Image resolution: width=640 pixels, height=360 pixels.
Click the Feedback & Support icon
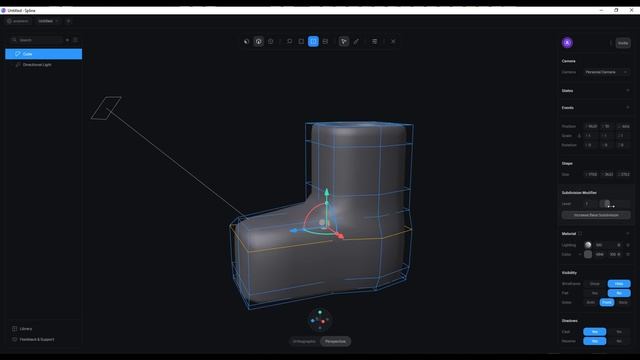15,339
